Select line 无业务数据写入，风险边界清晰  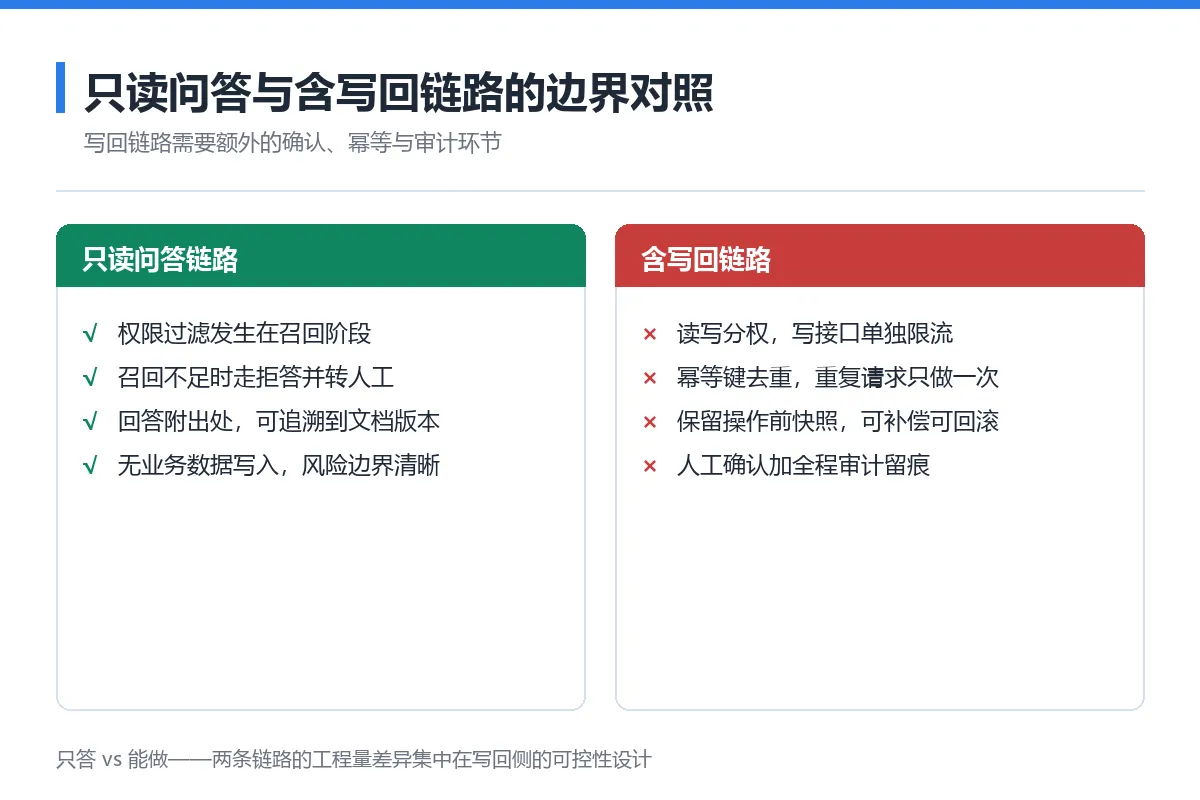pos(278,465)
